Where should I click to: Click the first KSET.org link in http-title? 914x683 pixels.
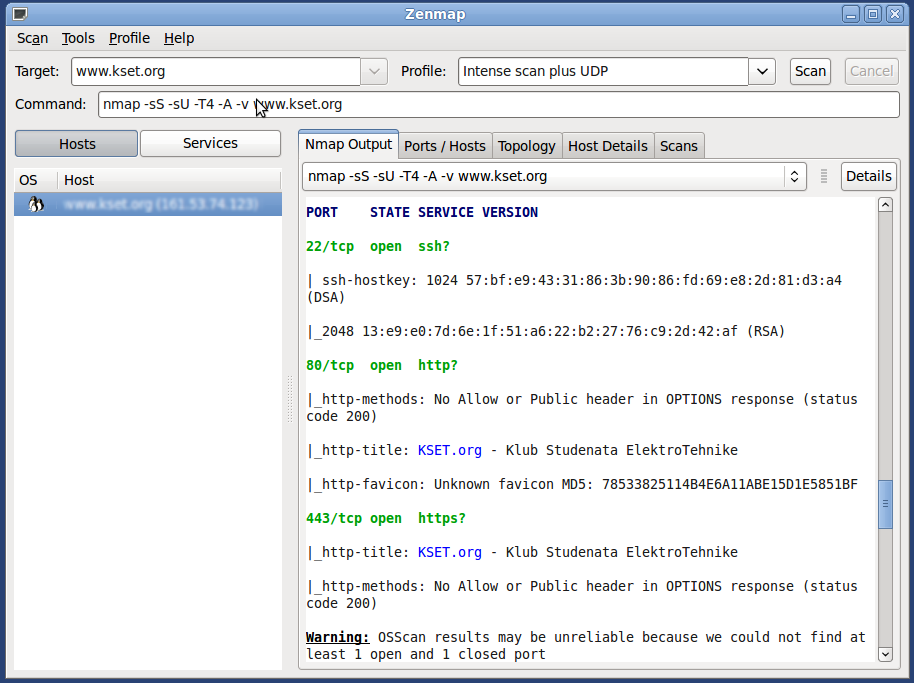click(449, 450)
